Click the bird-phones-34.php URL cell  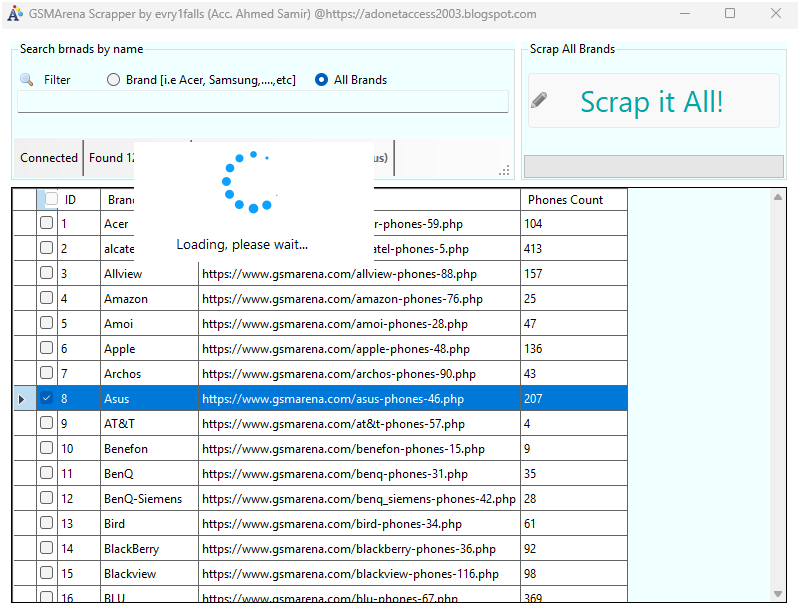tap(359, 524)
